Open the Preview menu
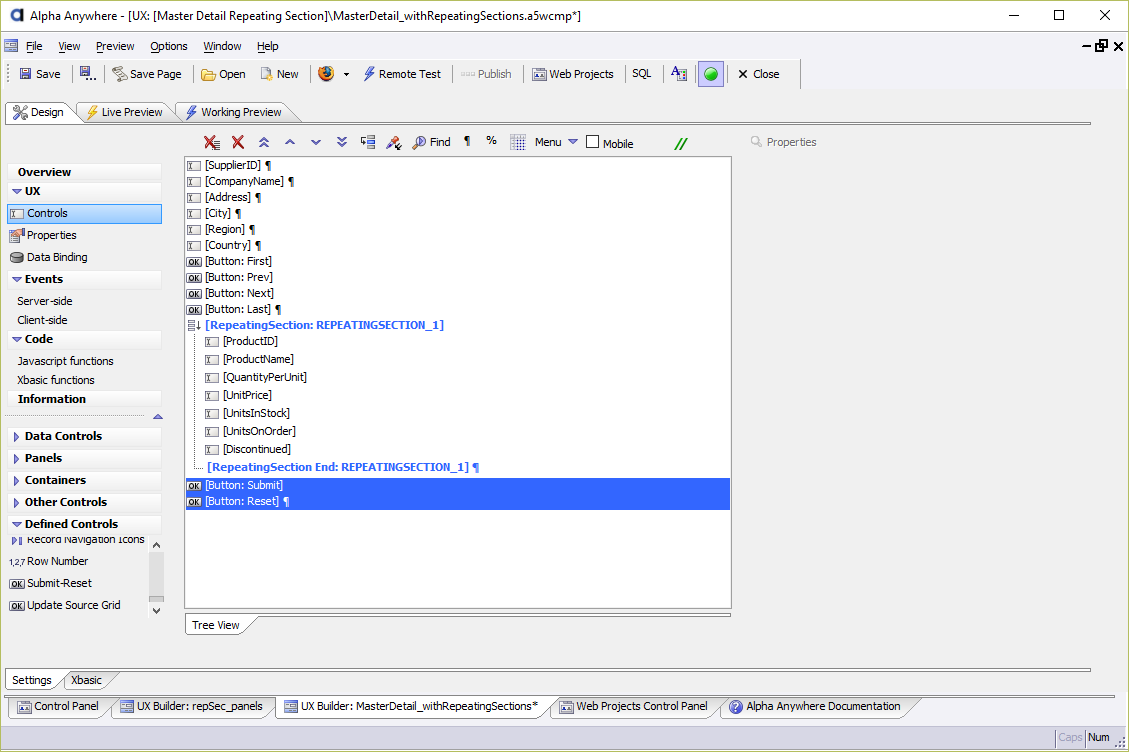The image size is (1129, 752). (x=115, y=46)
